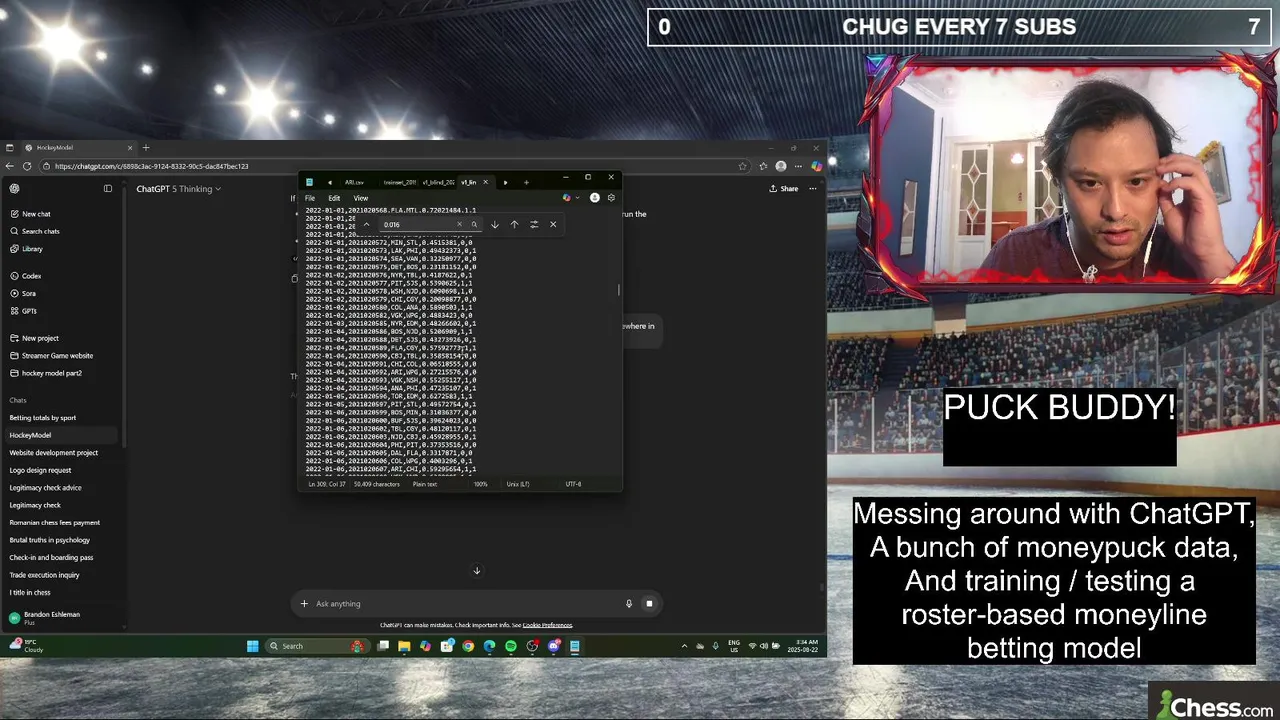This screenshot has width=1280, height=720.
Task: Click the find magnifier search icon
Action: click(x=474, y=225)
